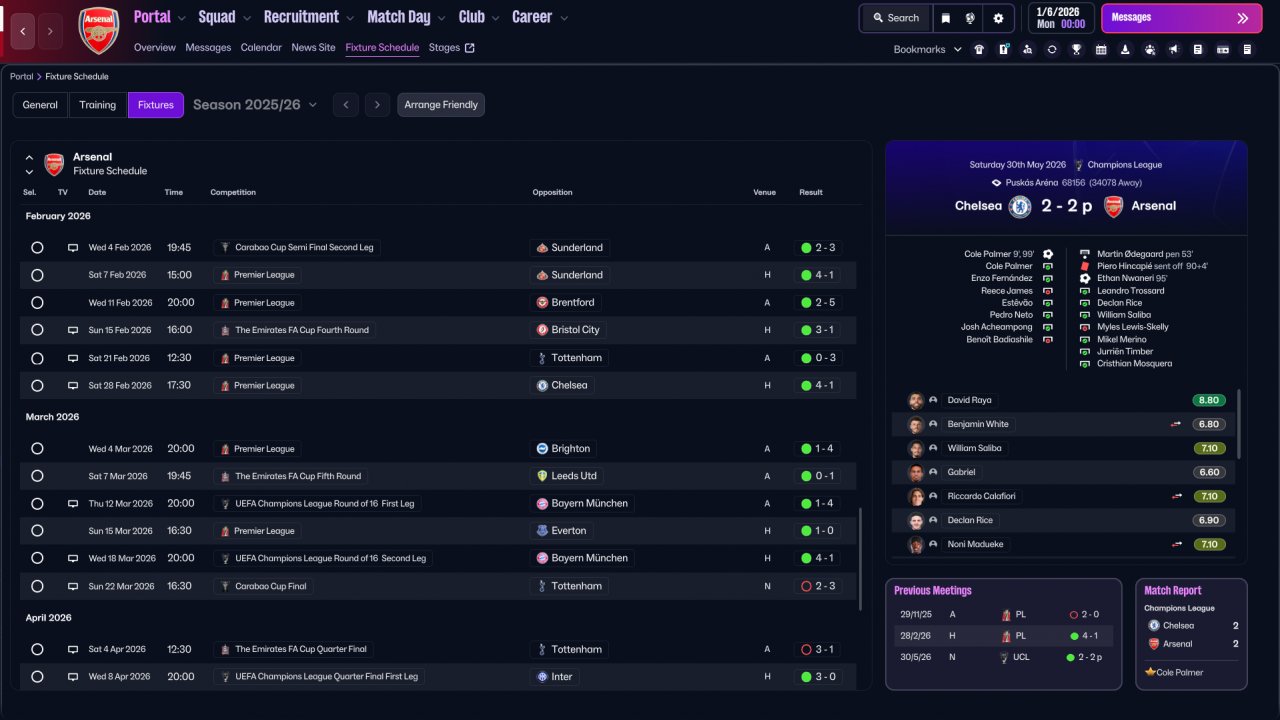Open the globe icon in the top bar

[x=970, y=18]
